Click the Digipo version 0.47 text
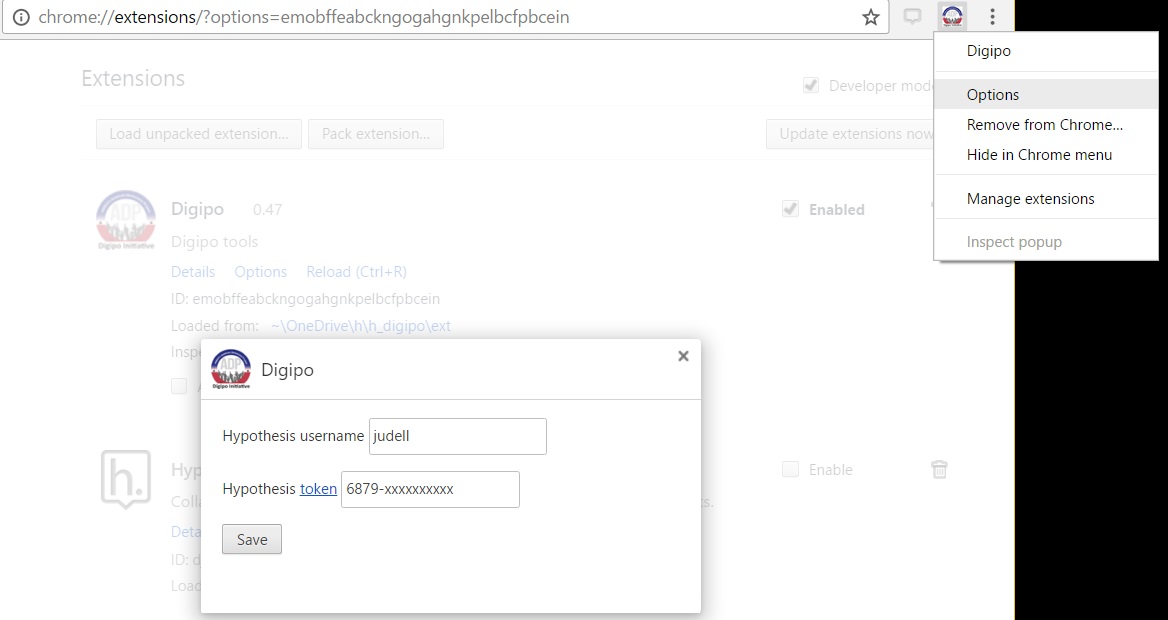Image resolution: width=1168 pixels, height=620 pixels. tap(267, 209)
